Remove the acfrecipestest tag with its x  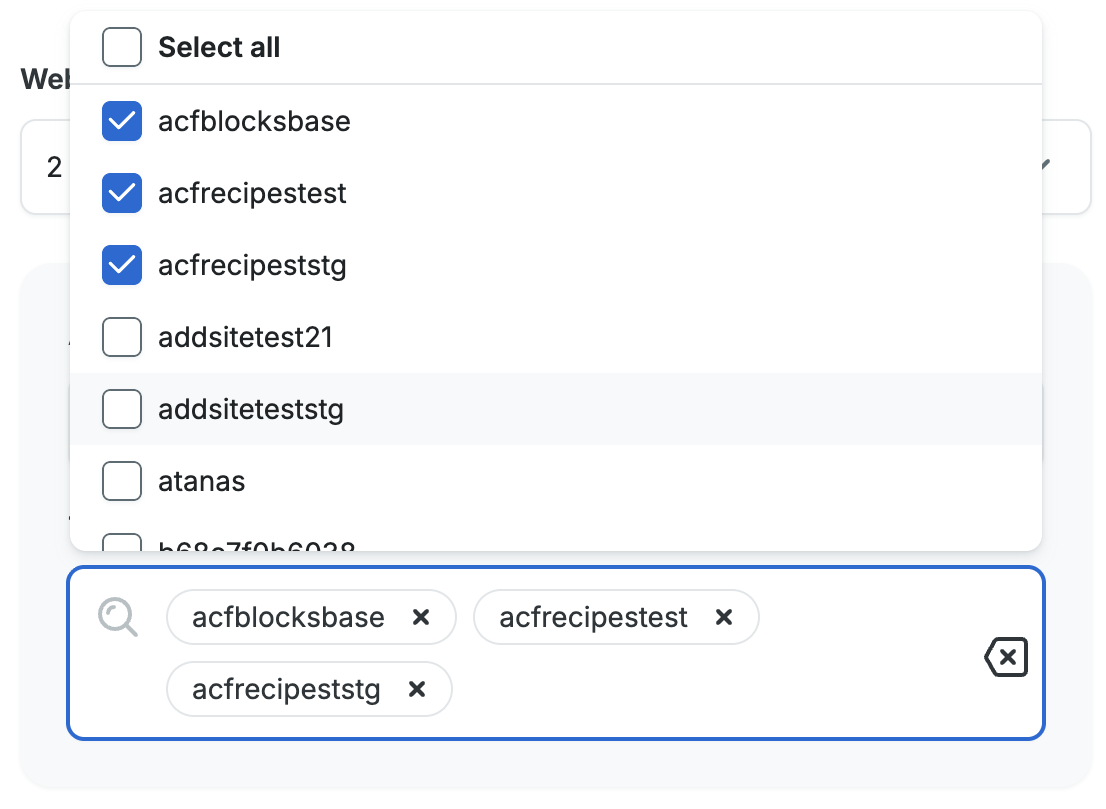click(x=724, y=617)
